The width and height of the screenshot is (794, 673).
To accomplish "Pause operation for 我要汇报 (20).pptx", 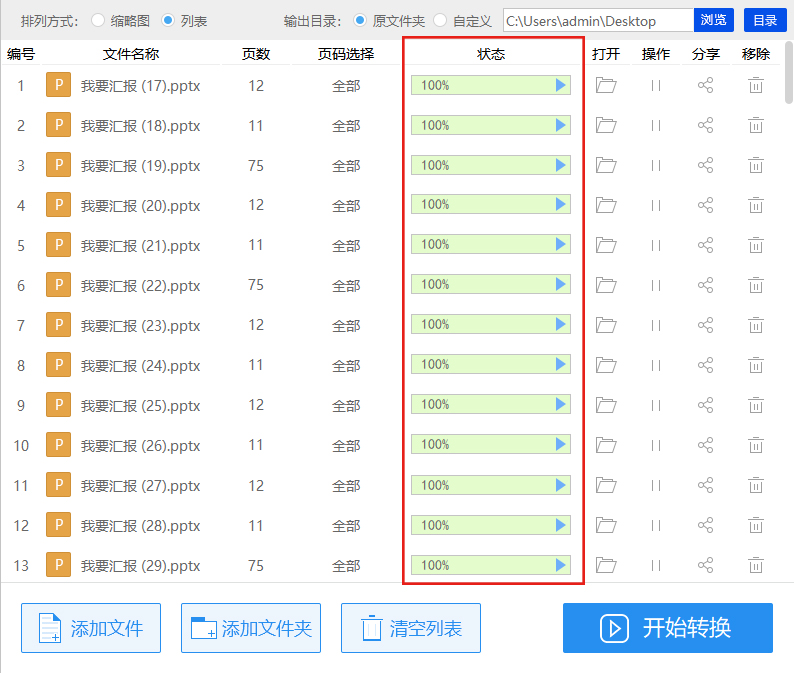I will tap(656, 206).
